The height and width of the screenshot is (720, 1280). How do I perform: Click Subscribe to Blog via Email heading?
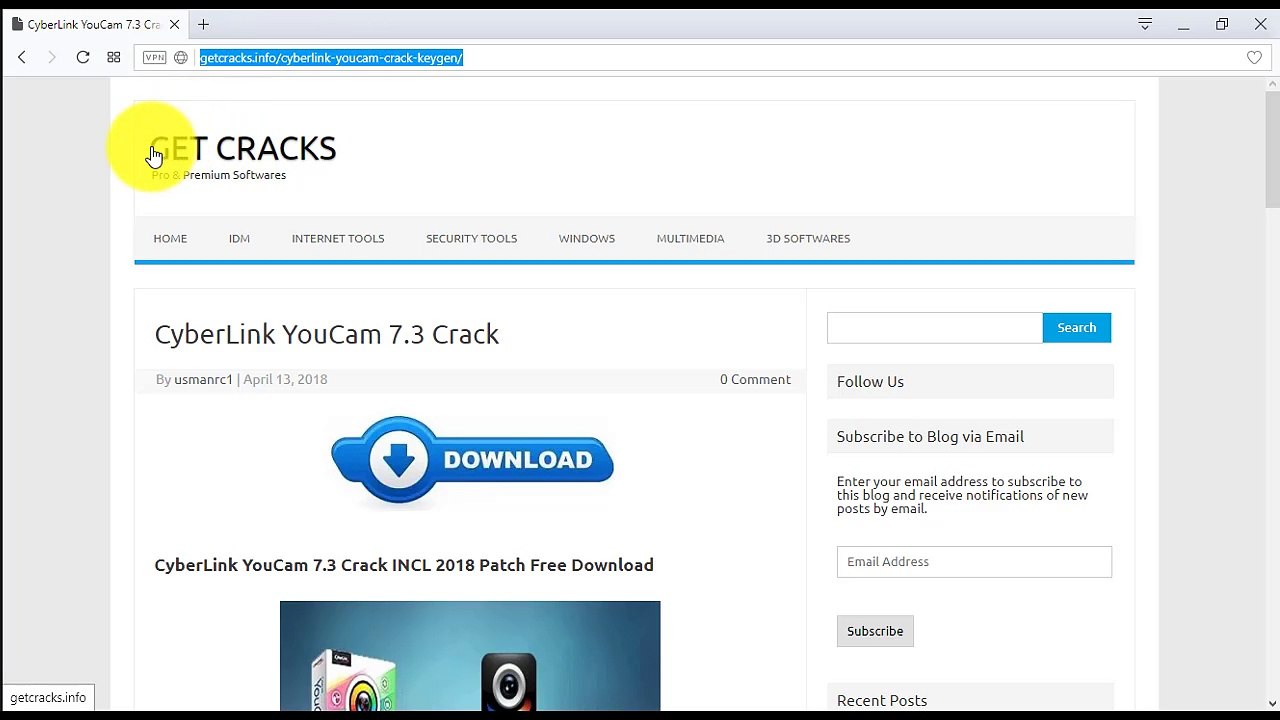(x=930, y=436)
